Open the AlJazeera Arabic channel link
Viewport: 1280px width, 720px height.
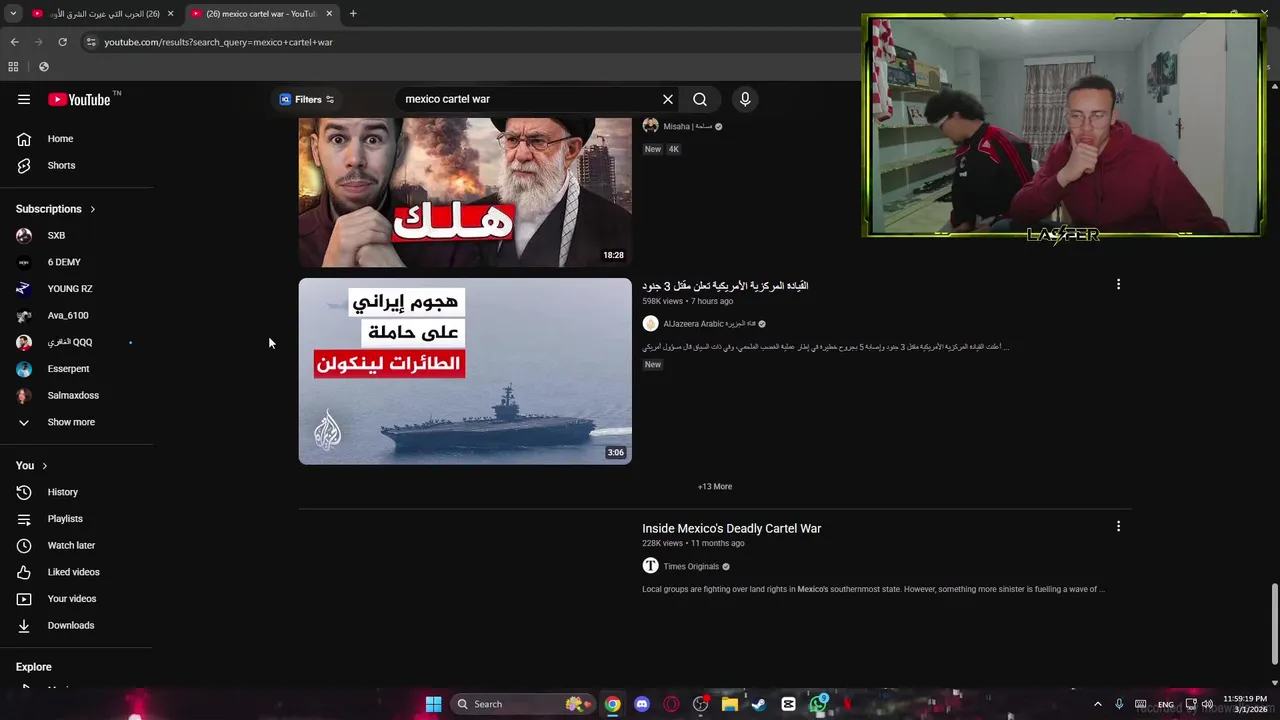tap(710, 324)
